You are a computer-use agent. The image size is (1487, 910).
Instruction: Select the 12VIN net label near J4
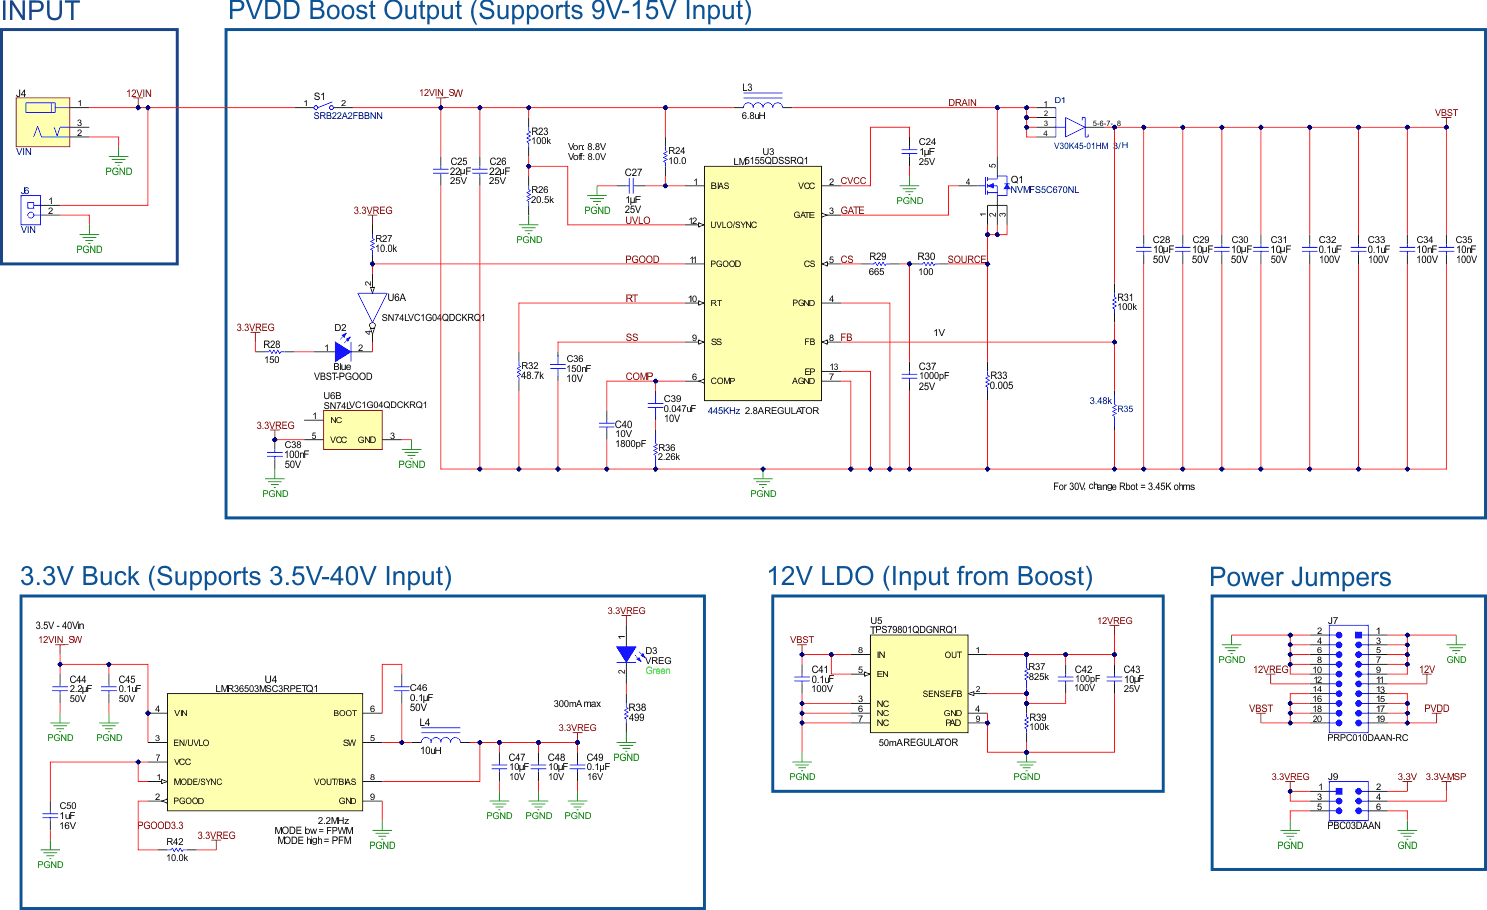pyautogui.click(x=139, y=94)
